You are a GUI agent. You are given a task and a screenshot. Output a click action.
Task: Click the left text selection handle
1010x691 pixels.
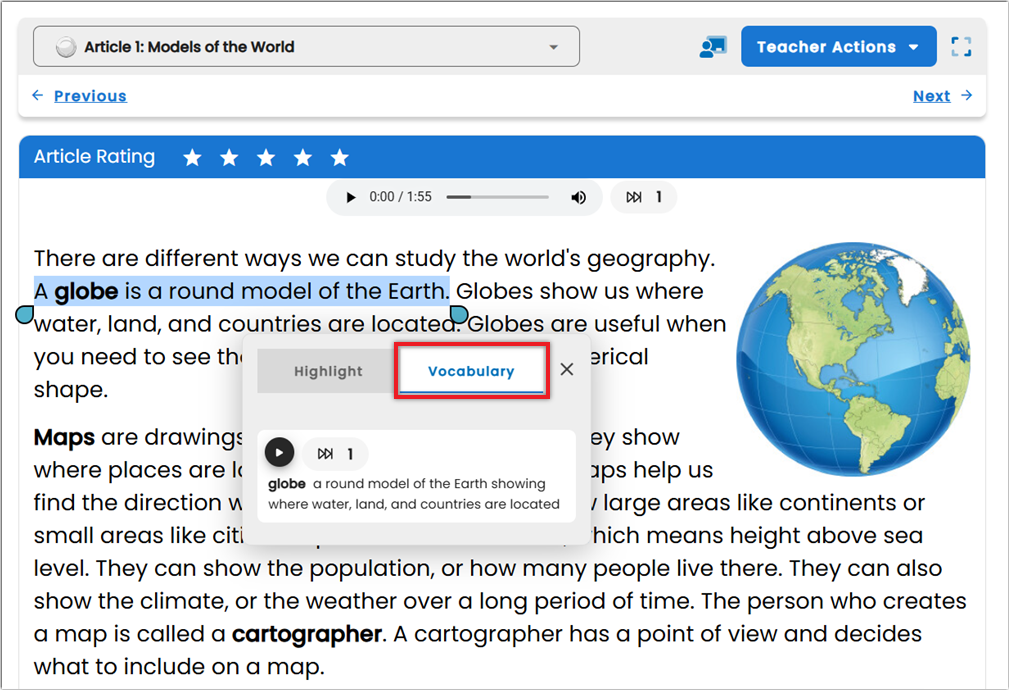point(24,314)
